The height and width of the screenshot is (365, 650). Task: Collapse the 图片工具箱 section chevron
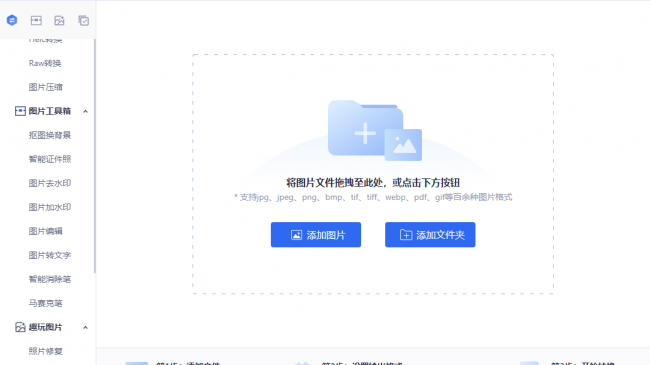click(x=85, y=111)
